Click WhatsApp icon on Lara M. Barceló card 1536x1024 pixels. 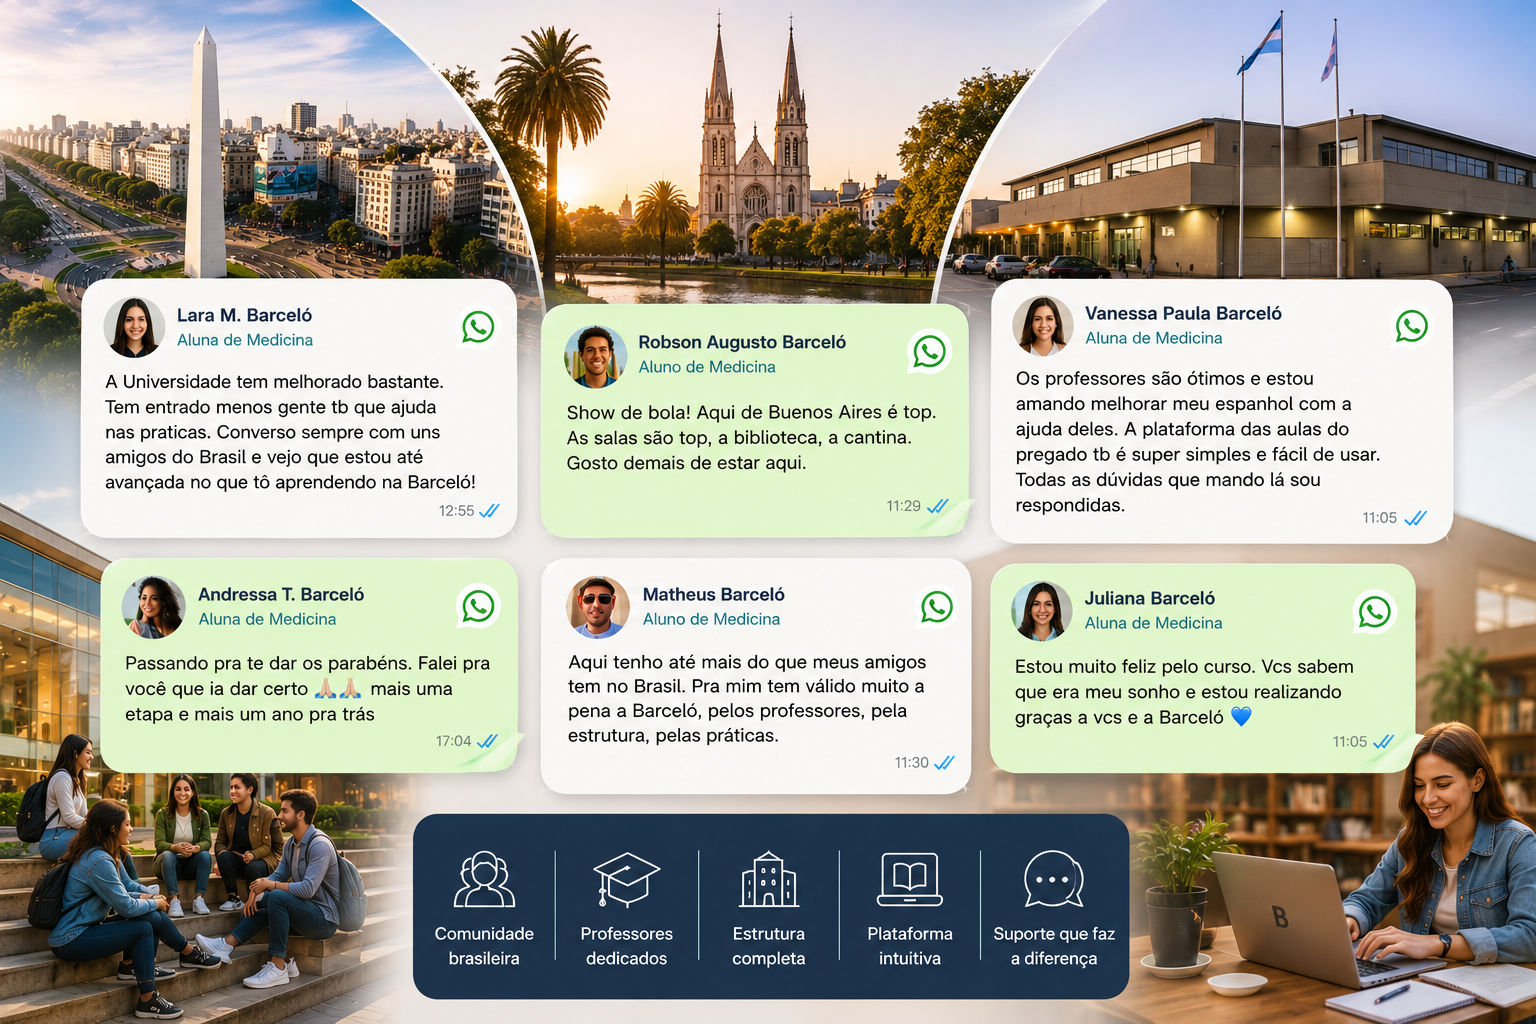478,327
